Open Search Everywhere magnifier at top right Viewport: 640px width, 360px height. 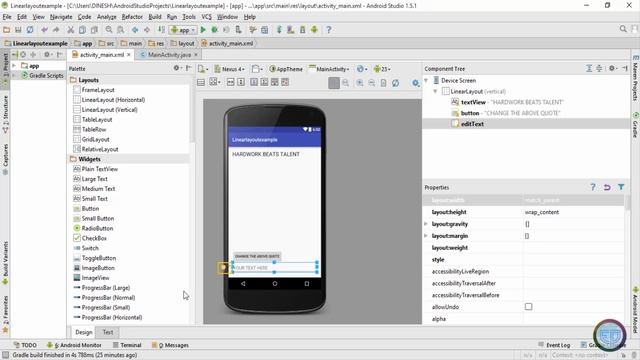pos(623,29)
